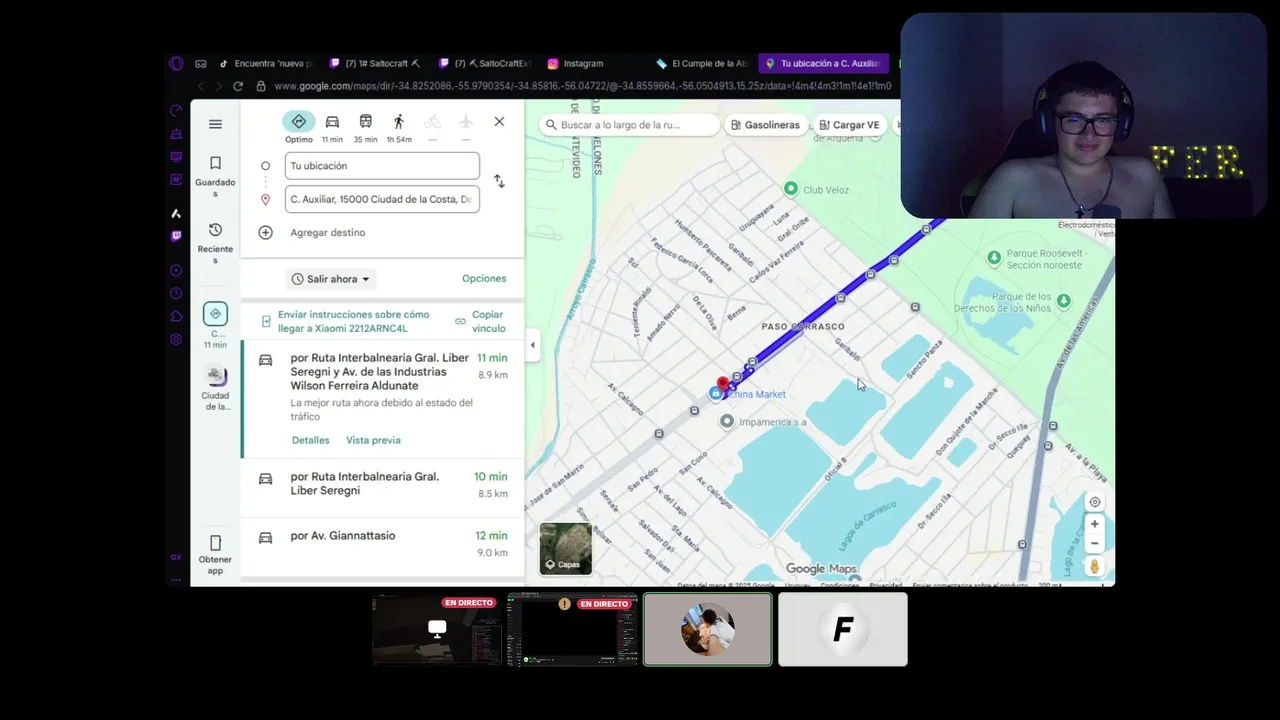Send directions to Xiaomi 2212ARNC4L

pos(353,321)
